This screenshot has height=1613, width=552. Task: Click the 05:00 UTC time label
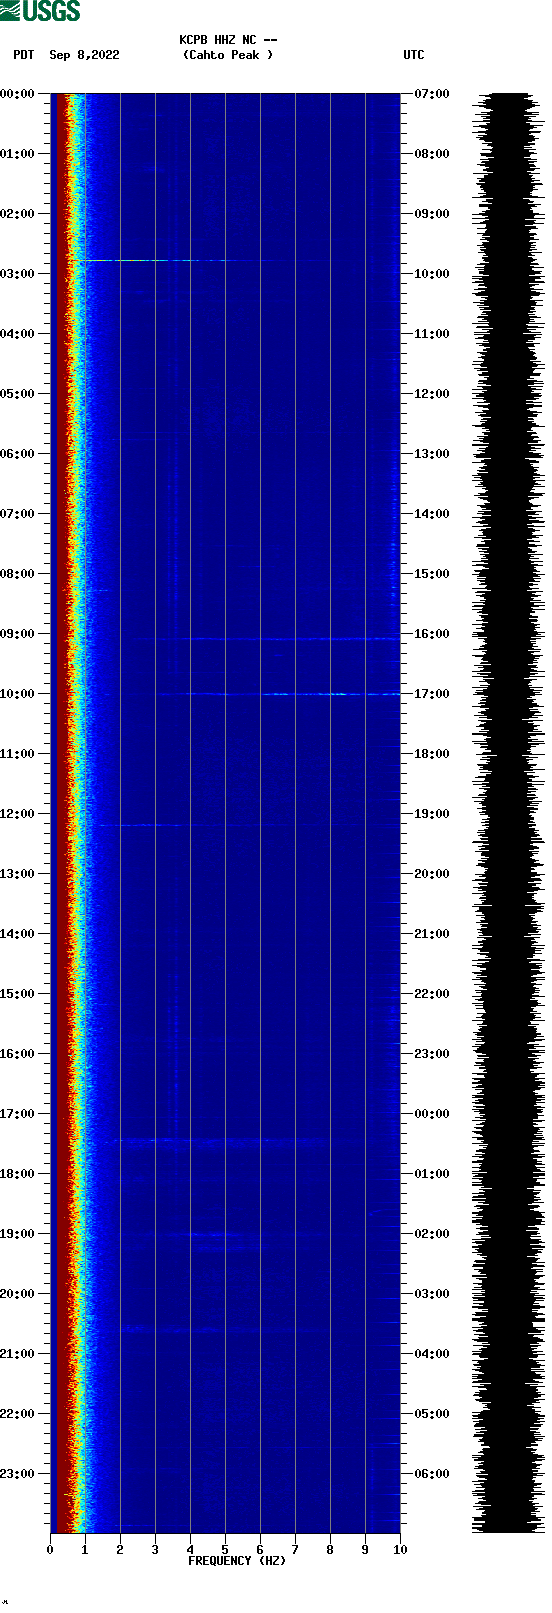(432, 1414)
